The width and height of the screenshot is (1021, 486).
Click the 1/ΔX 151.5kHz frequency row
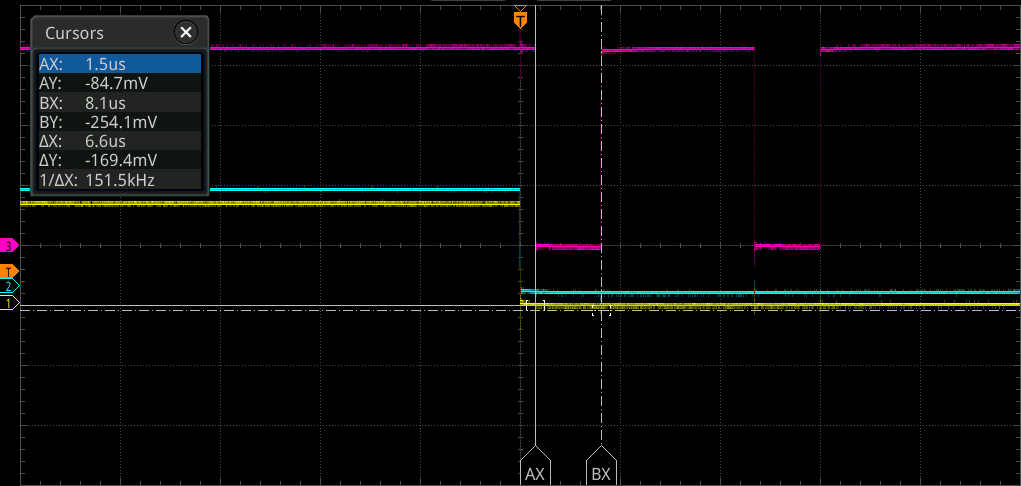pyautogui.click(x=120, y=180)
